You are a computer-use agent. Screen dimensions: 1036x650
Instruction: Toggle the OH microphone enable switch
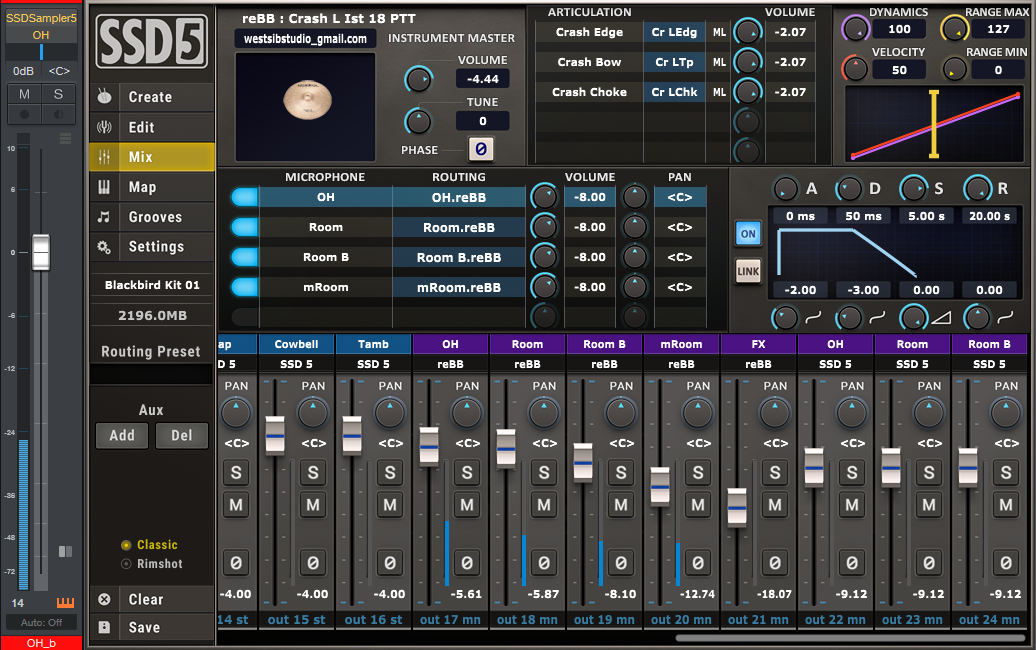pos(244,197)
